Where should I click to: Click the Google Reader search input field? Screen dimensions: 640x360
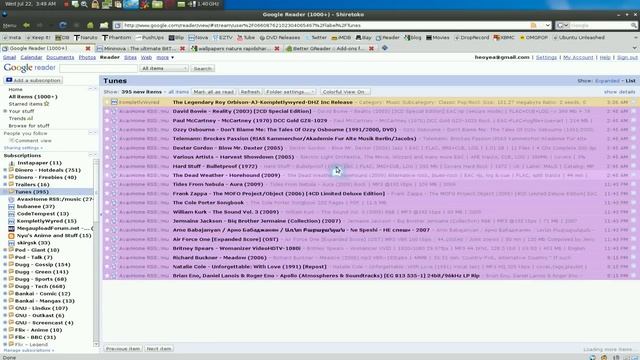tap(98, 69)
